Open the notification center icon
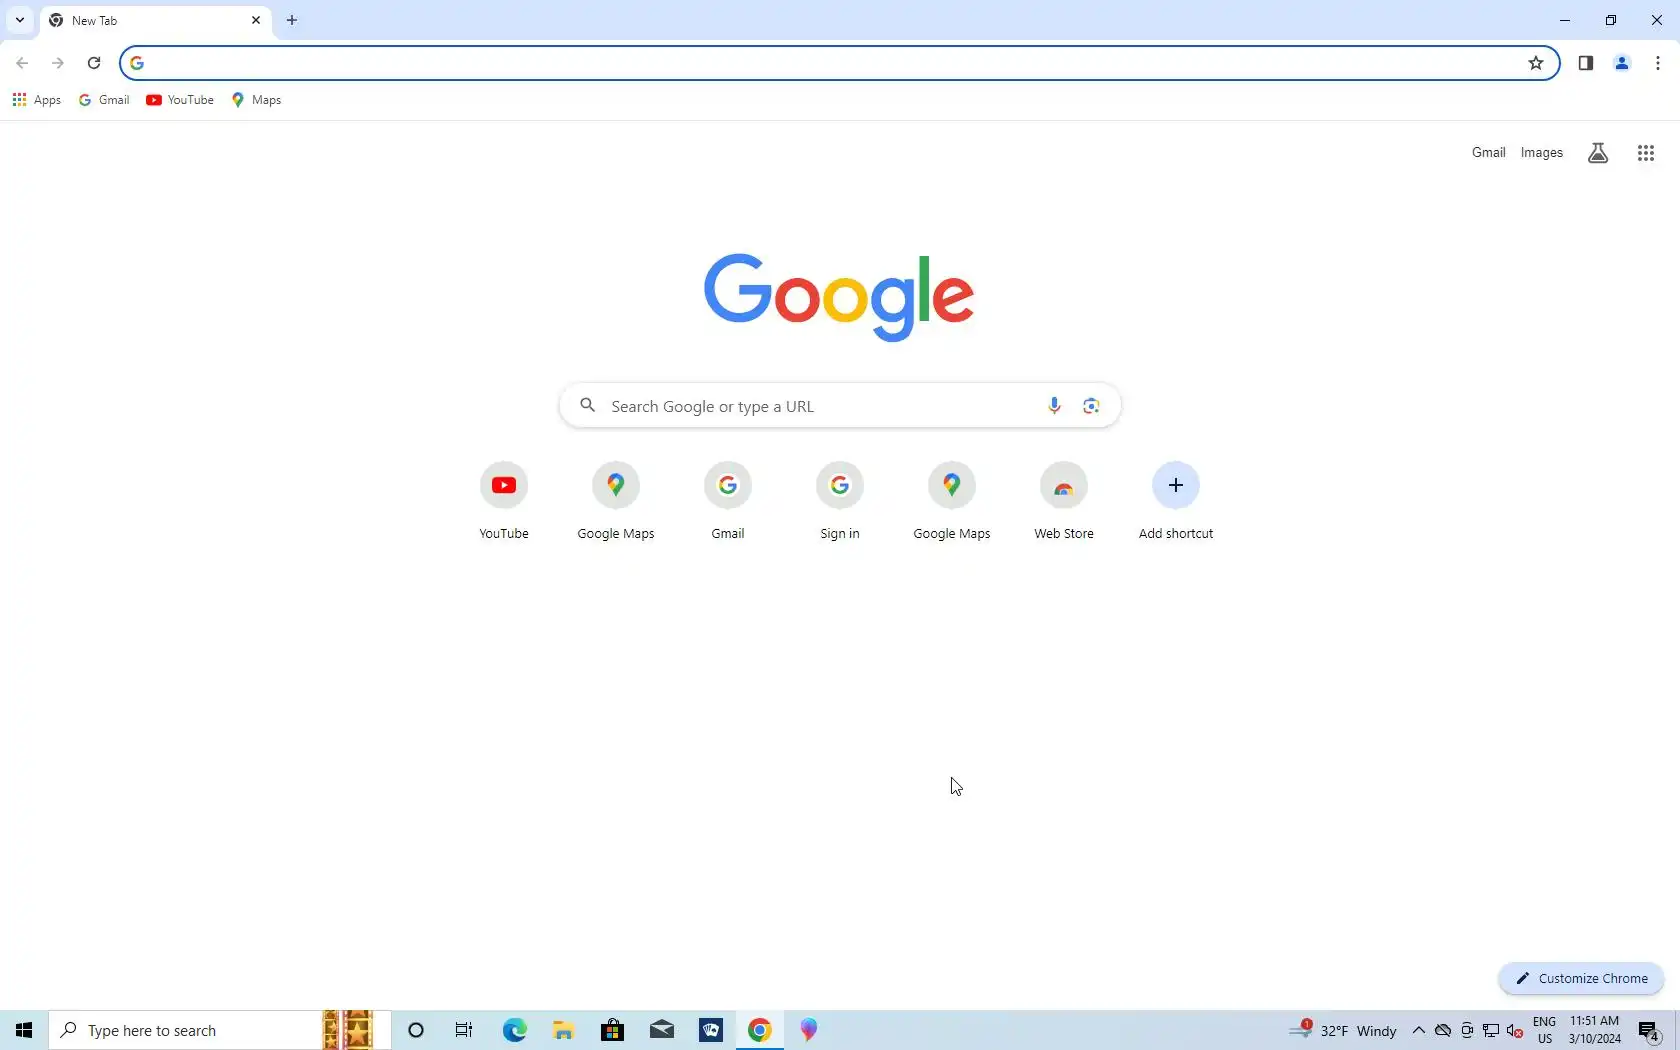Viewport: 1680px width, 1050px height. 1649,1031
